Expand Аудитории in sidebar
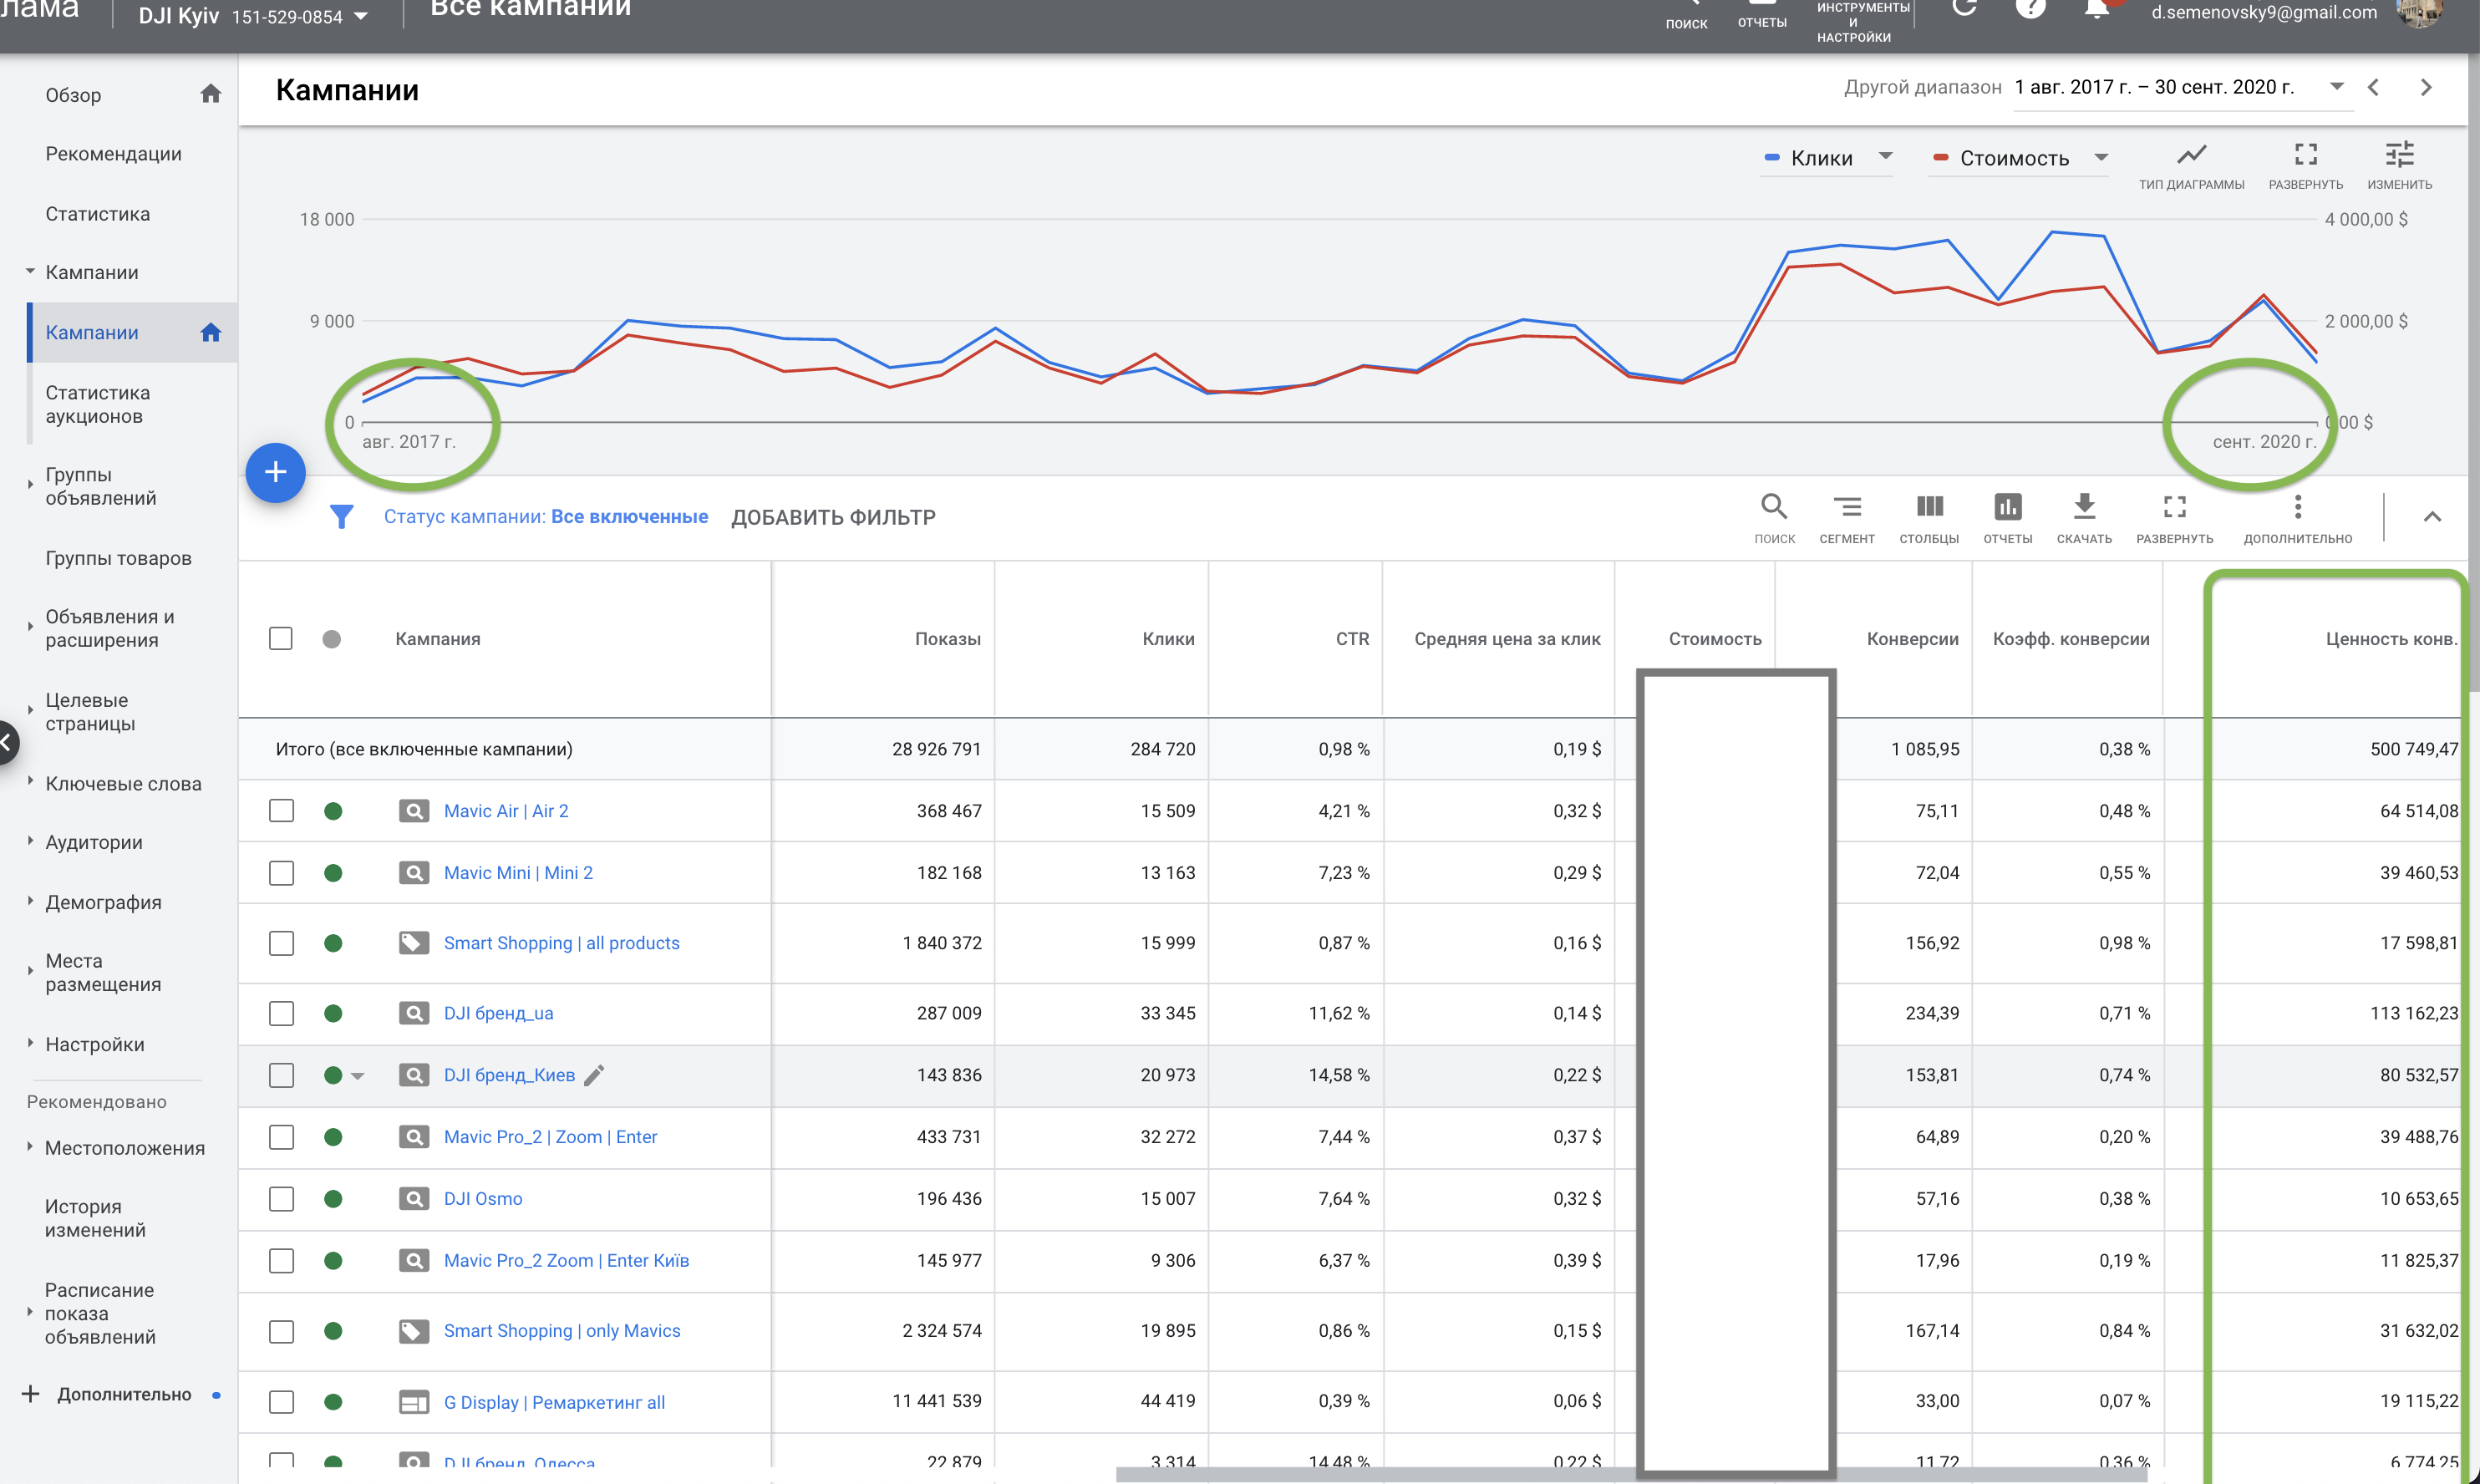This screenshot has width=2480, height=1484. pos(30,841)
